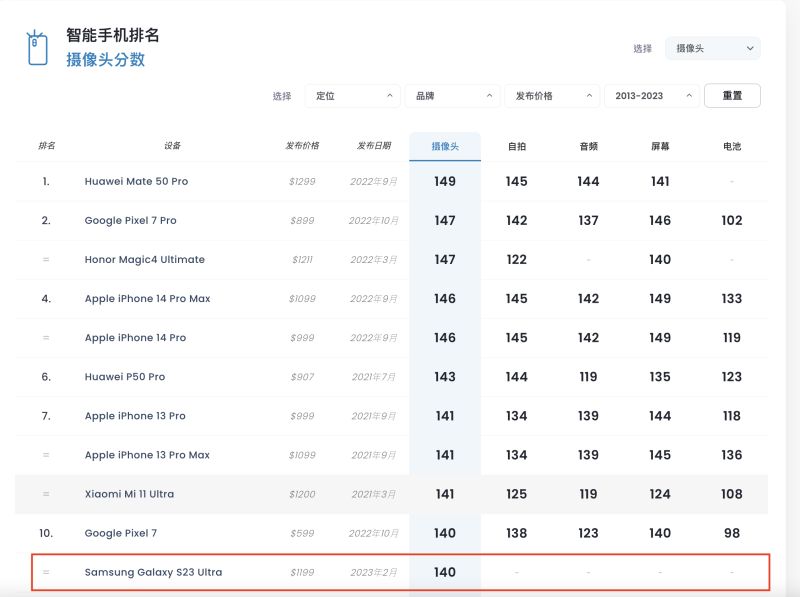This screenshot has width=800, height=597.
Task: Click the smartphone ranking icon
Action: click(37, 47)
